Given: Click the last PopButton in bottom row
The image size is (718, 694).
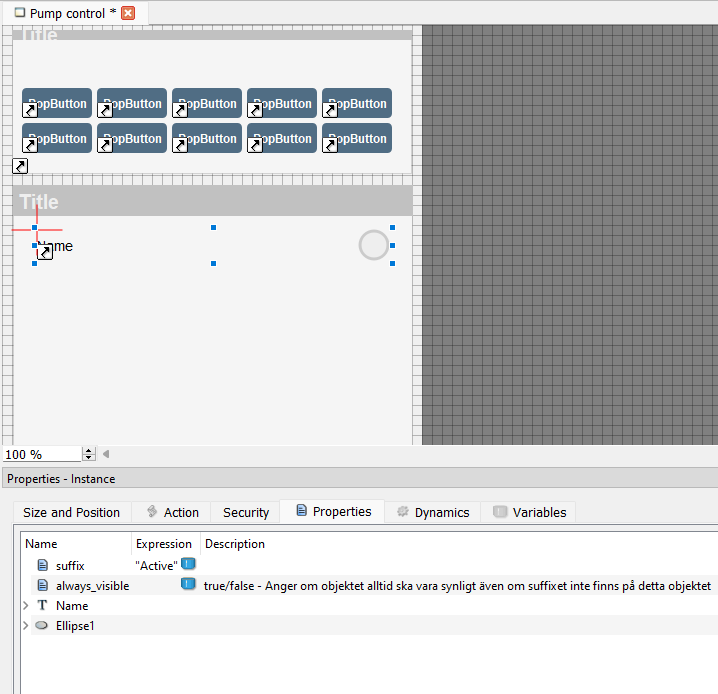Looking at the screenshot, I should click(x=357, y=138).
